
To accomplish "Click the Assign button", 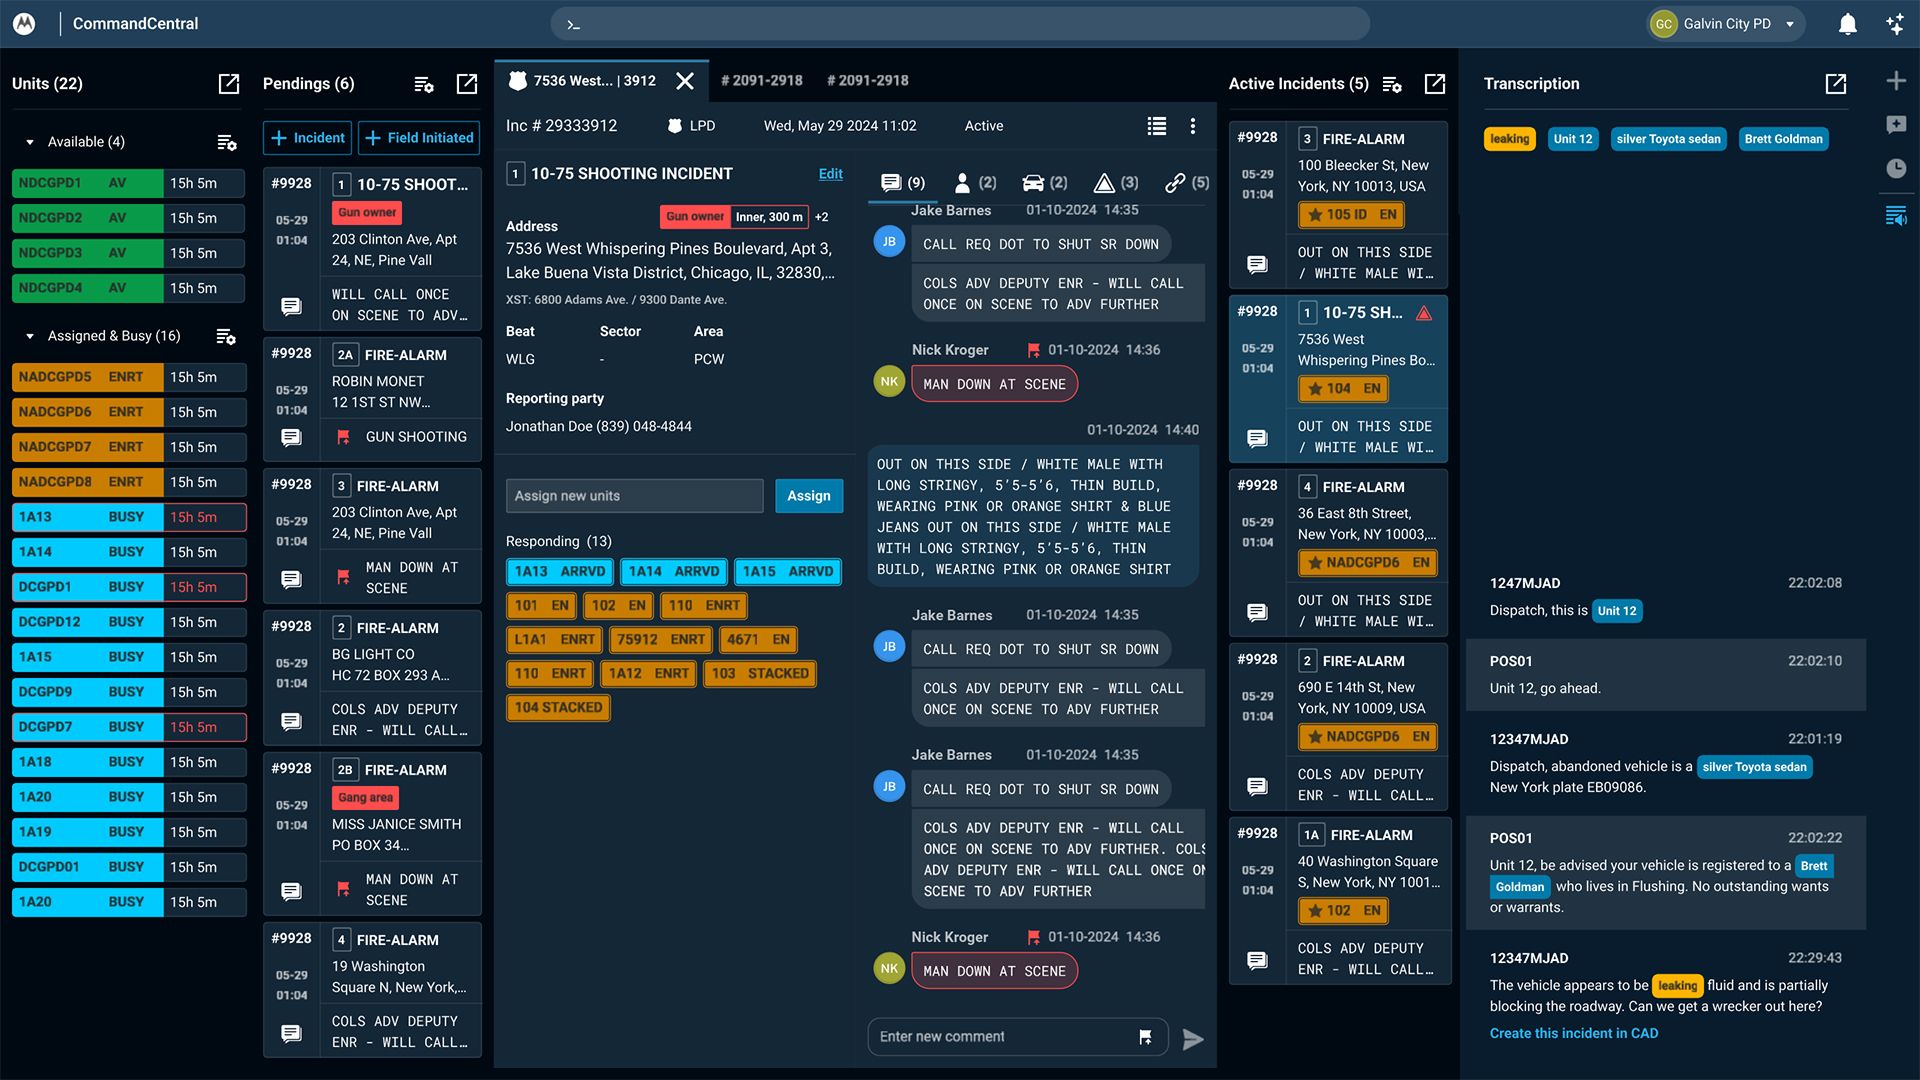I will [808, 496].
